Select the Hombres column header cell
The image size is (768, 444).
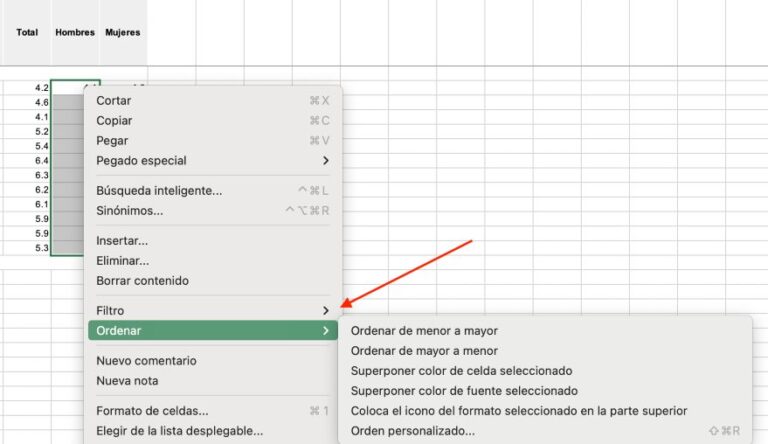(75, 32)
